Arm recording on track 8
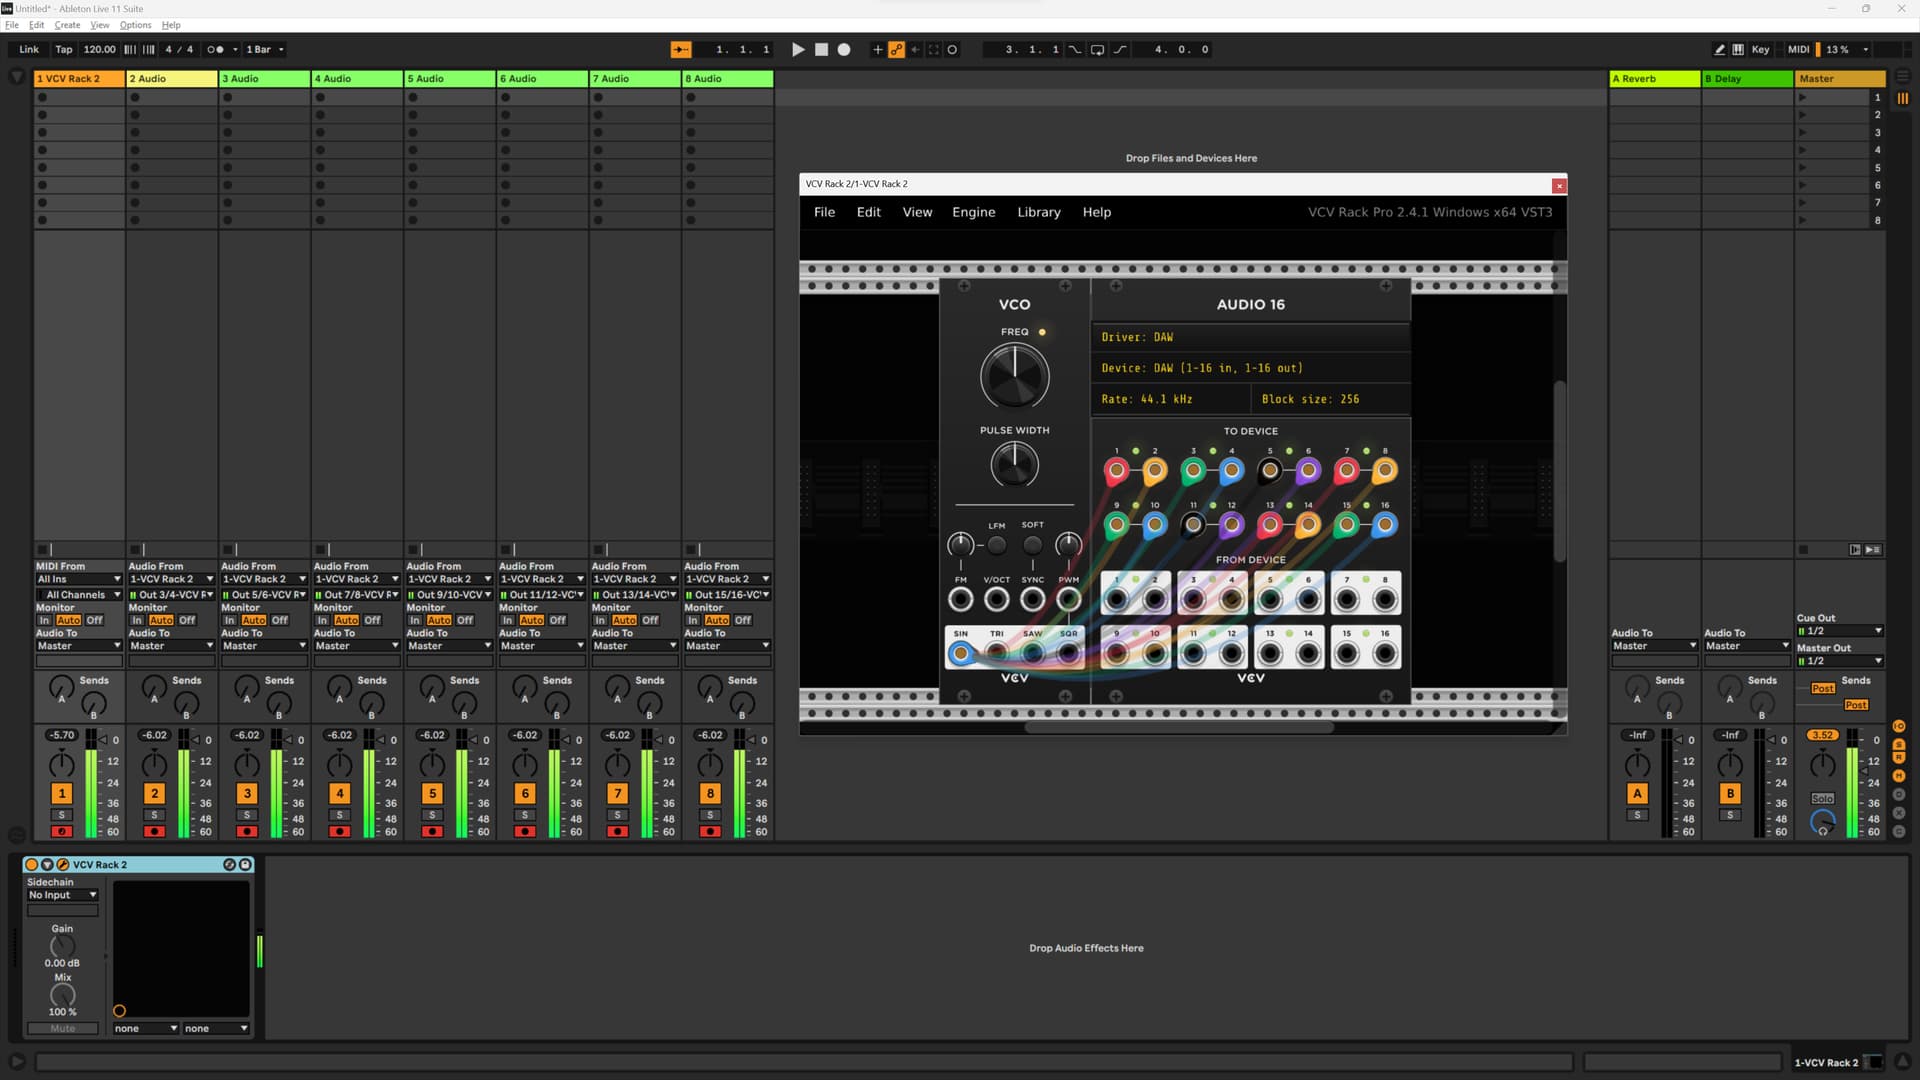The height and width of the screenshot is (1080, 1920). (x=710, y=831)
